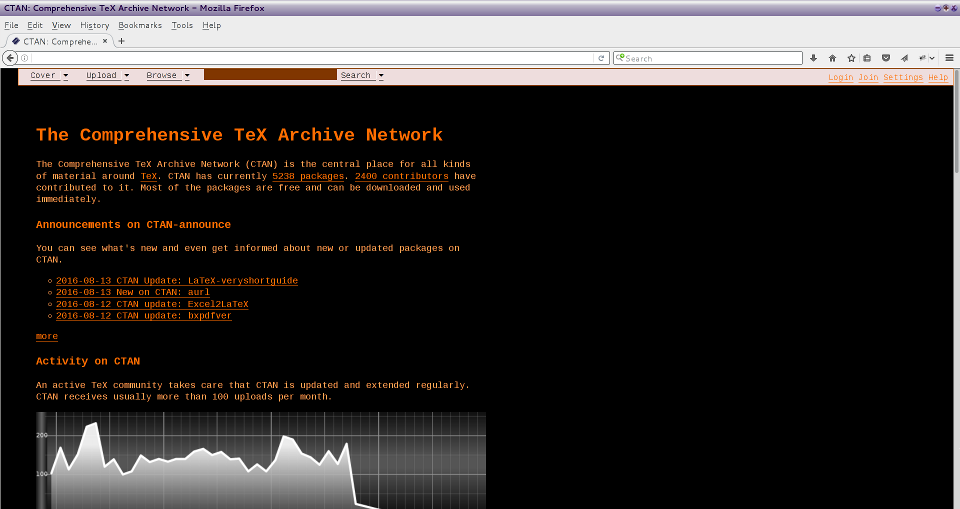The height and width of the screenshot is (509, 960).
Task: Bookmark this page with the star icon
Action: (x=851, y=58)
